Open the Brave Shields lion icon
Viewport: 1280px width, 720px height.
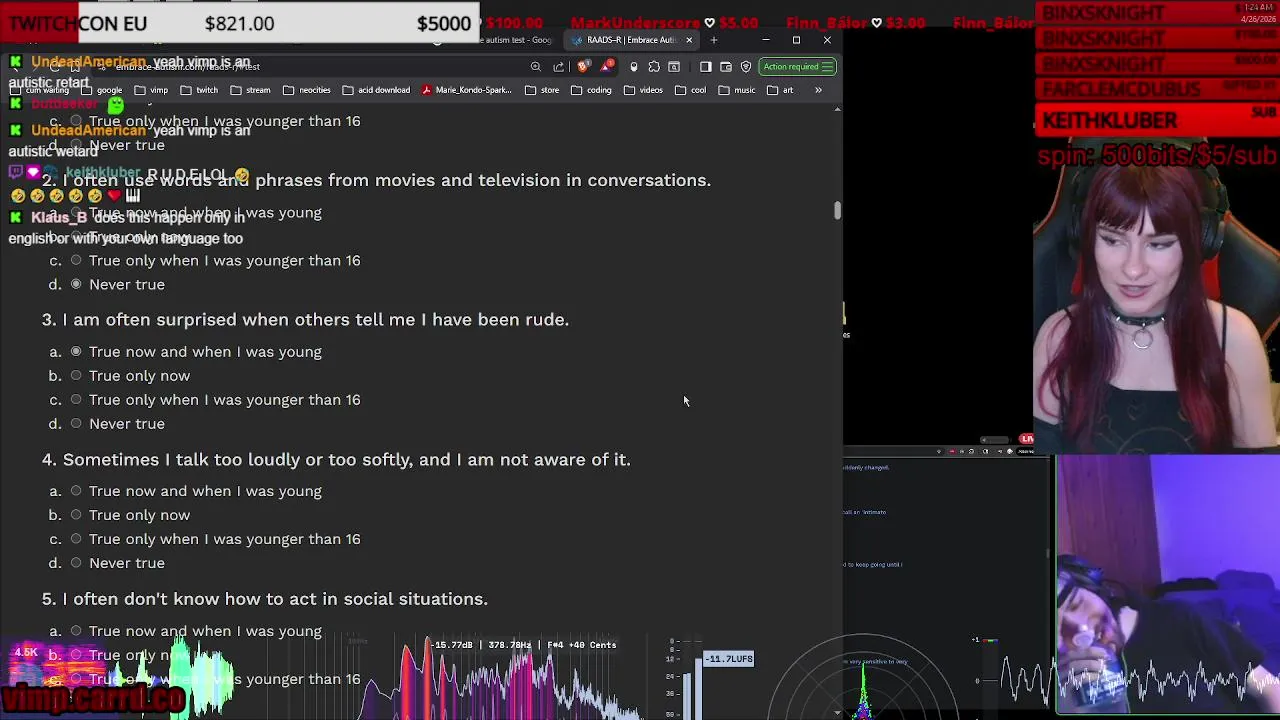(x=583, y=67)
